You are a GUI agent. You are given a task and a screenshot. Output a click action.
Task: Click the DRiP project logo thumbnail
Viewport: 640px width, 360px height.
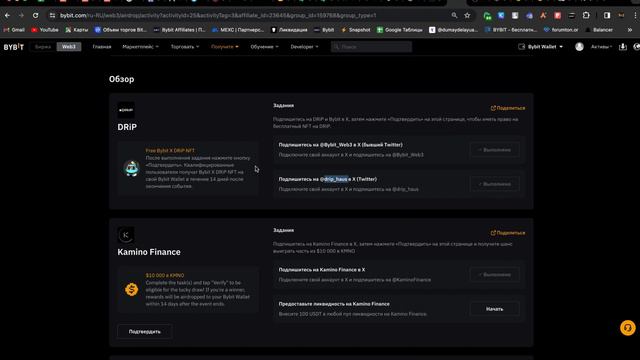126,110
